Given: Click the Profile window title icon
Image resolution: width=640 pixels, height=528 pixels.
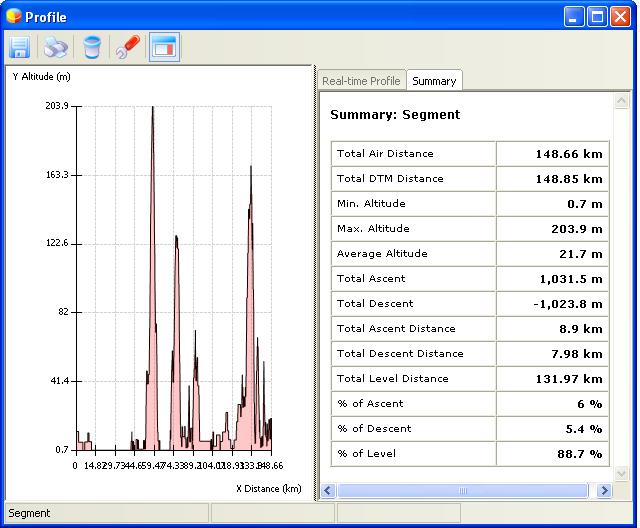Looking at the screenshot, I should 13,16.
